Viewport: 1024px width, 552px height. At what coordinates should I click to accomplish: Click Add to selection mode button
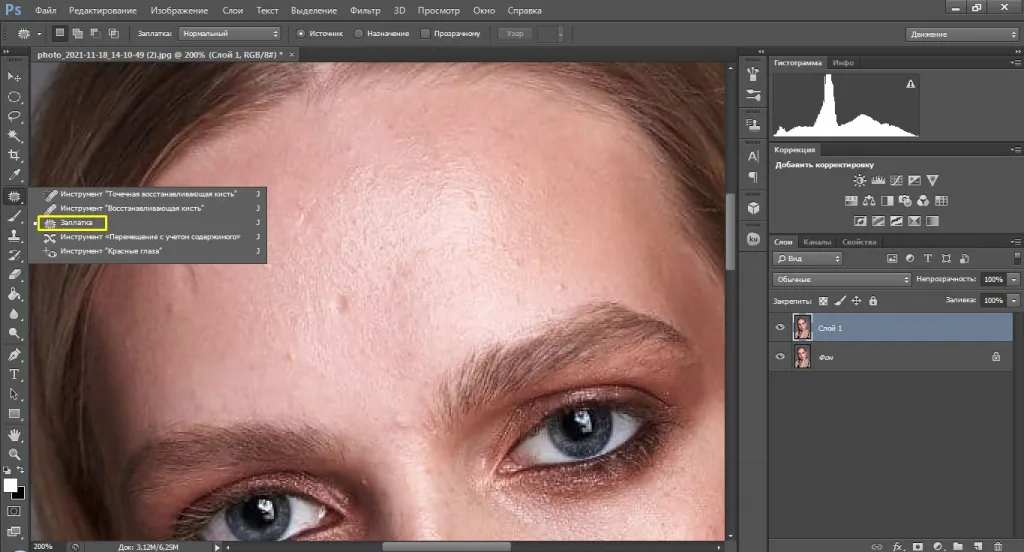click(x=78, y=33)
